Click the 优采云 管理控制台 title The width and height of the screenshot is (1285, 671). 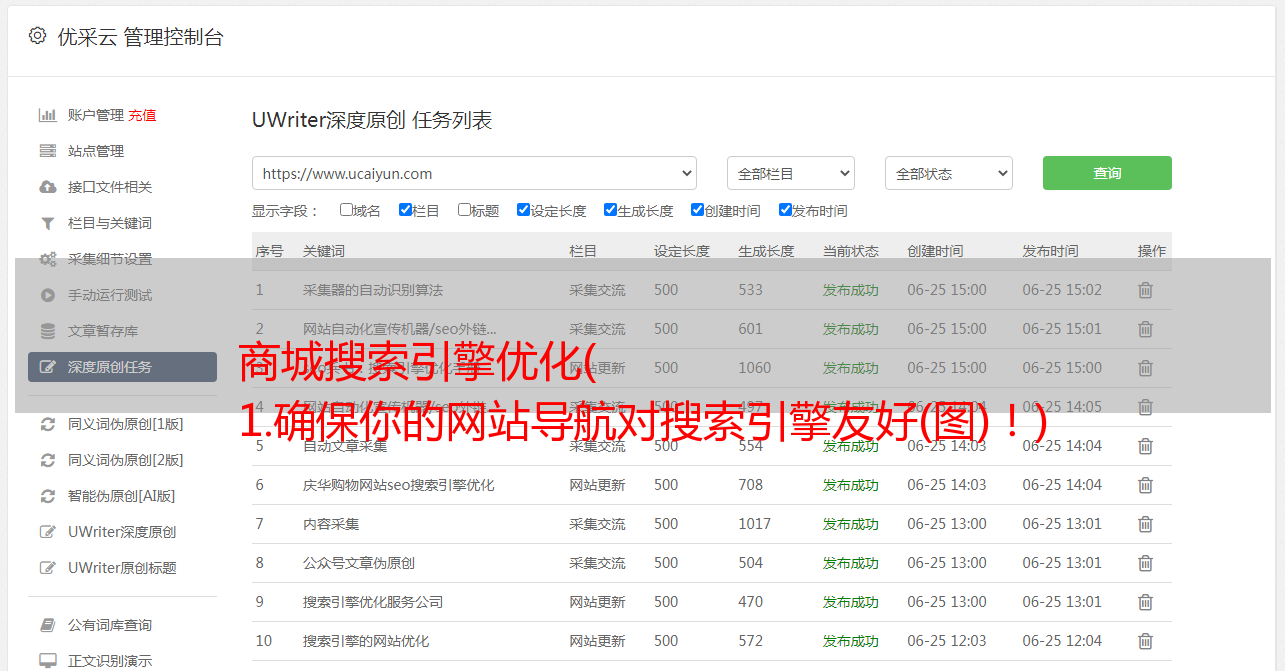pyautogui.click(x=140, y=37)
